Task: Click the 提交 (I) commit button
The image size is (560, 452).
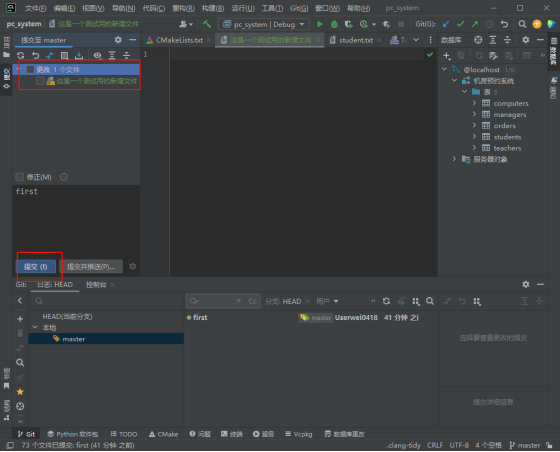Action: [36, 267]
